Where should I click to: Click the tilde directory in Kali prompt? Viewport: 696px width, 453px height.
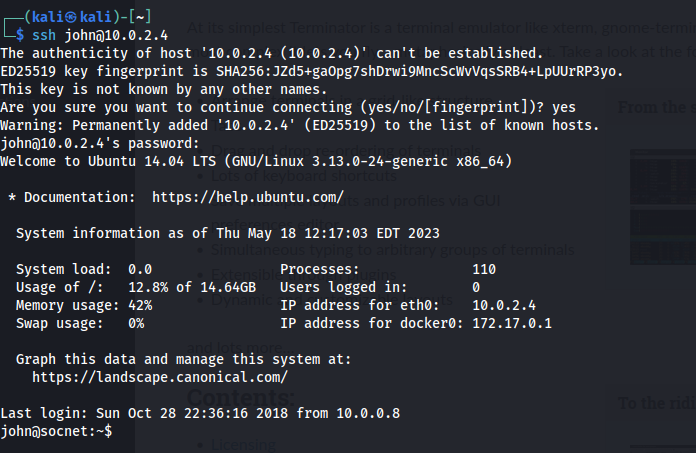tap(140, 18)
